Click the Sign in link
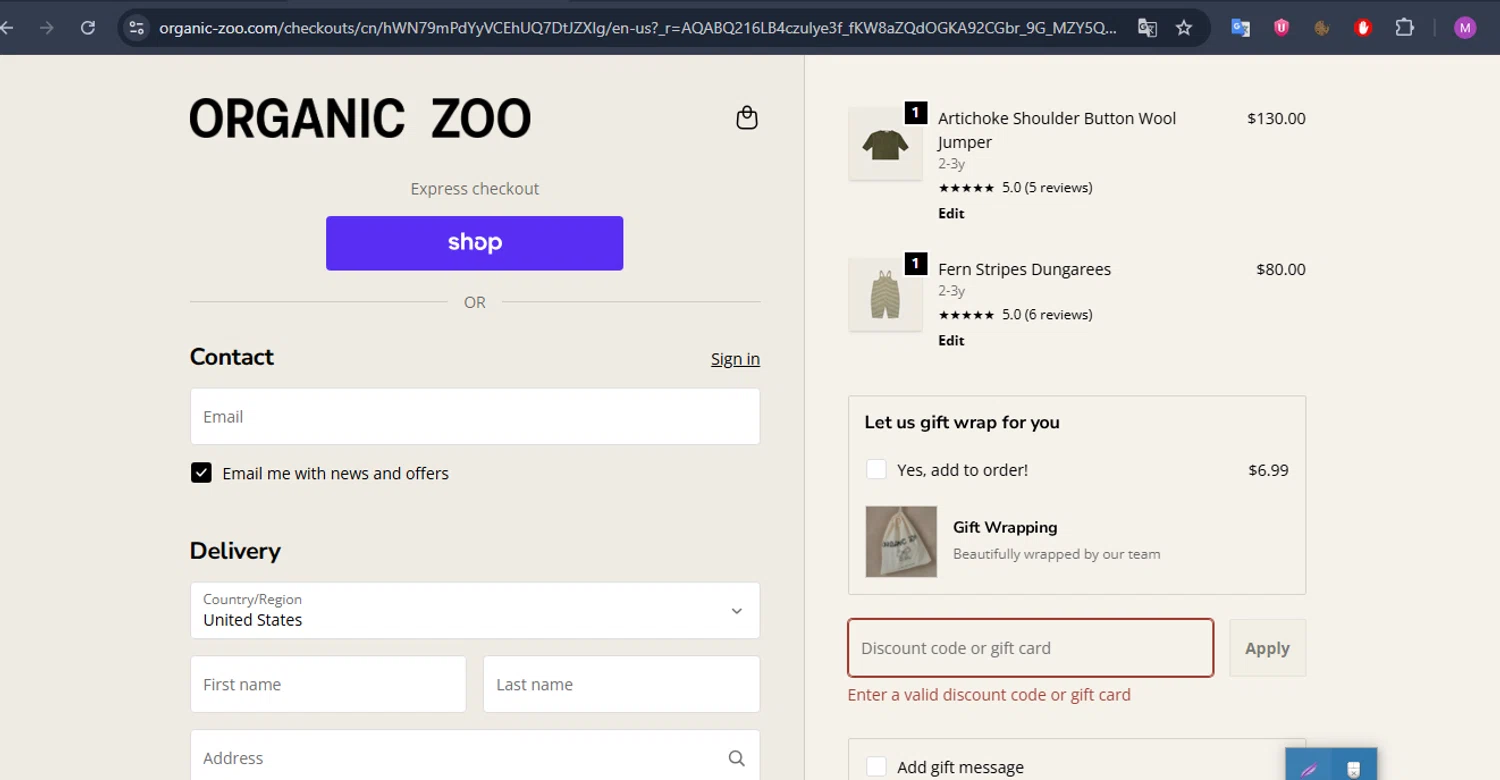1500x780 pixels. tap(735, 359)
